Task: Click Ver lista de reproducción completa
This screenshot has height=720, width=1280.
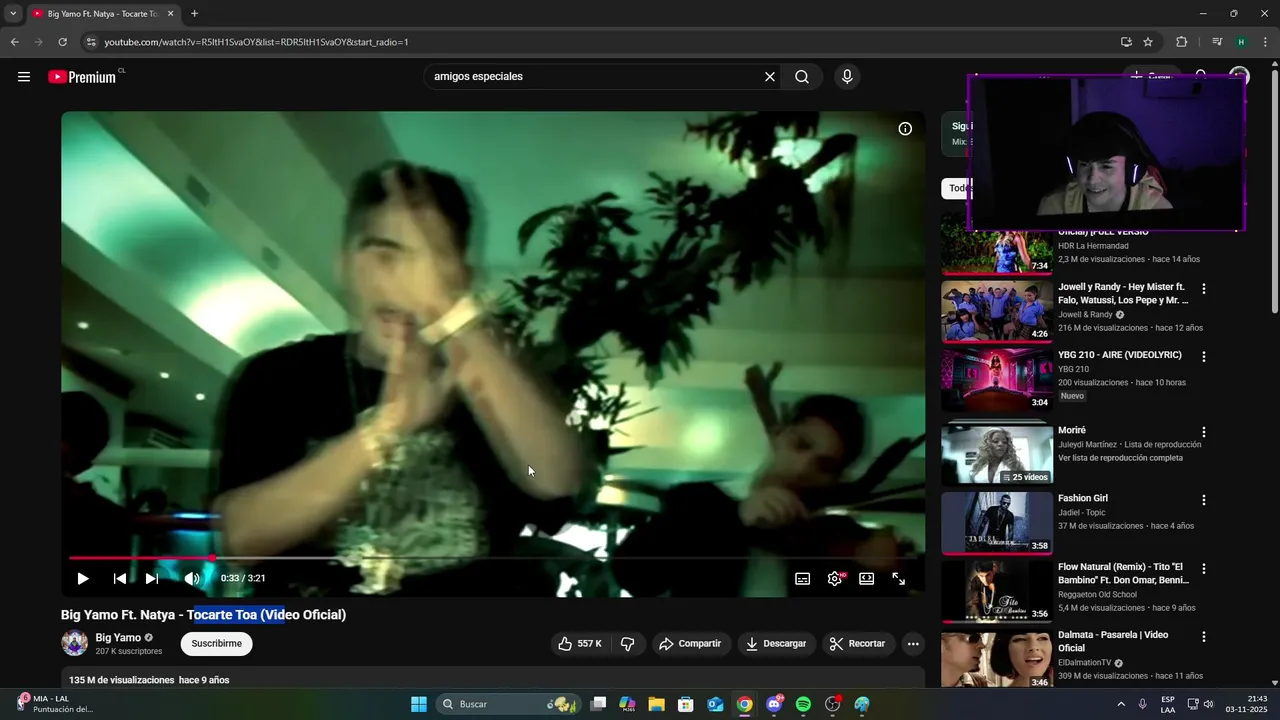Action: [x=1120, y=458]
